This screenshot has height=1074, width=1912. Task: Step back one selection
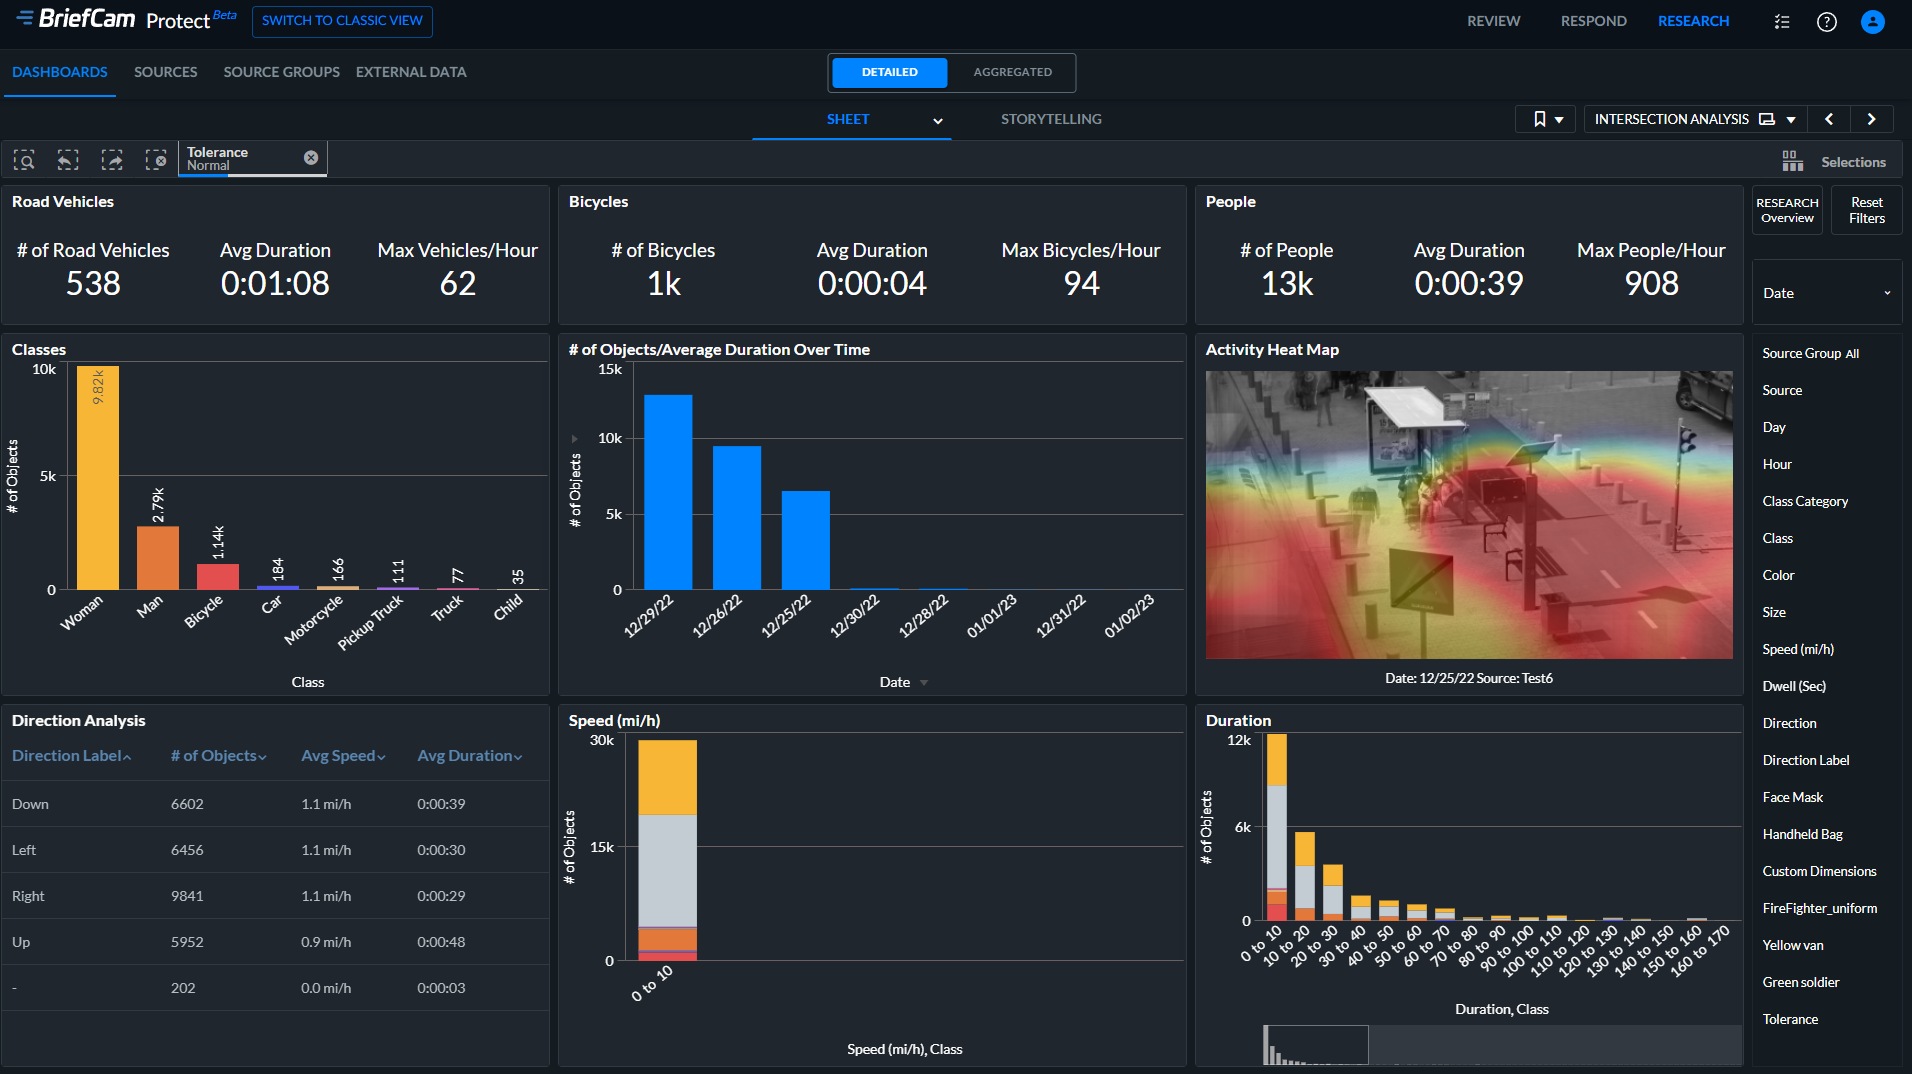pos(68,160)
